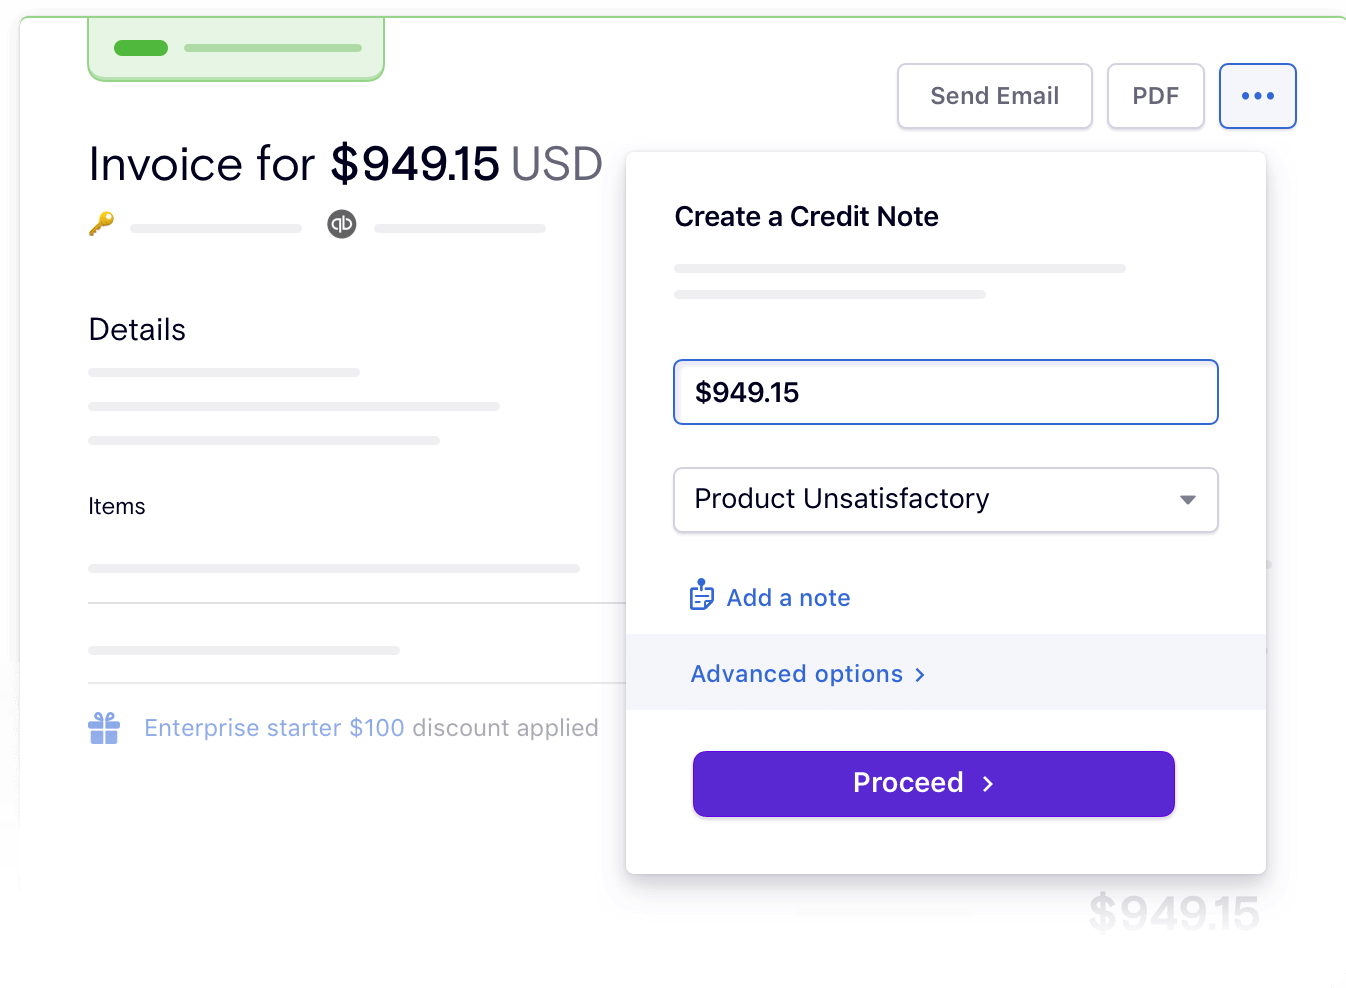Viewport: 1346px width, 988px height.
Task: Click the Send Email button
Action: (x=994, y=96)
